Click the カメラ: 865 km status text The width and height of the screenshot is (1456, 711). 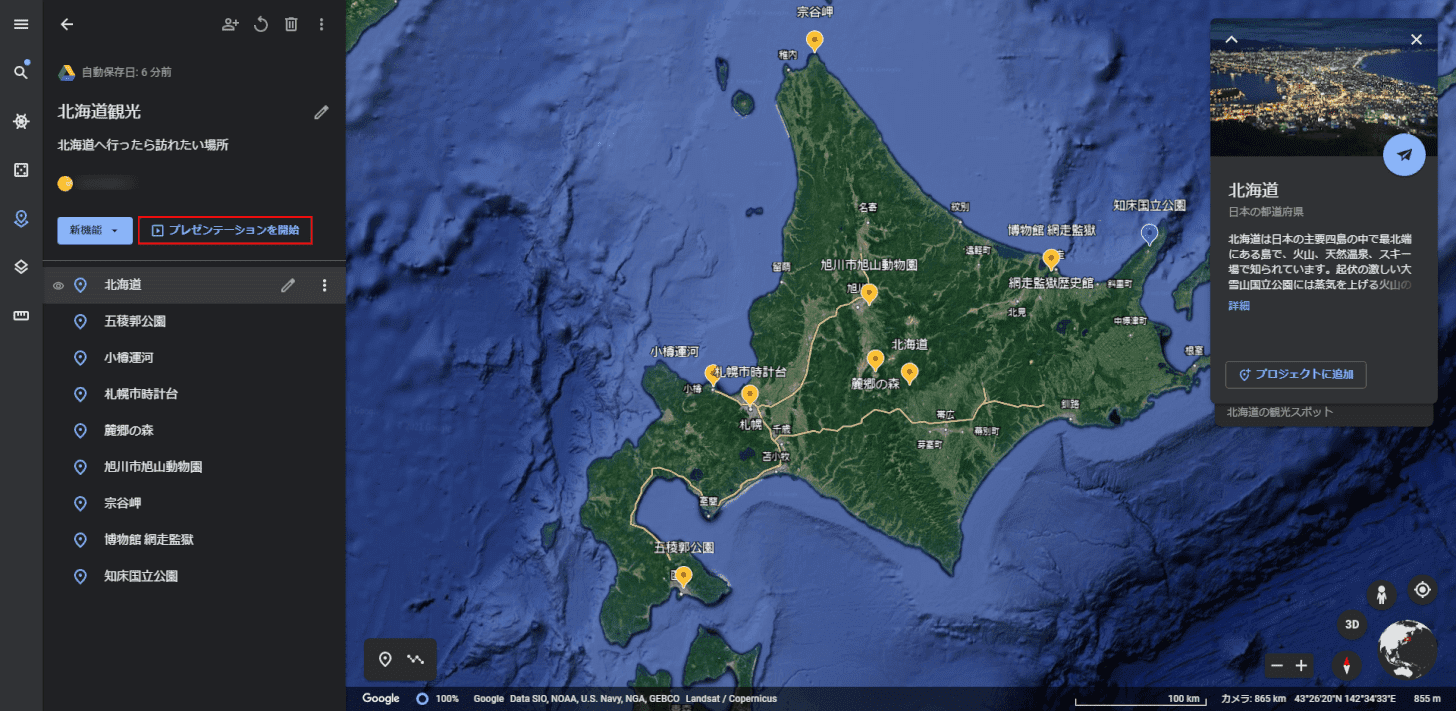[x=1254, y=698]
